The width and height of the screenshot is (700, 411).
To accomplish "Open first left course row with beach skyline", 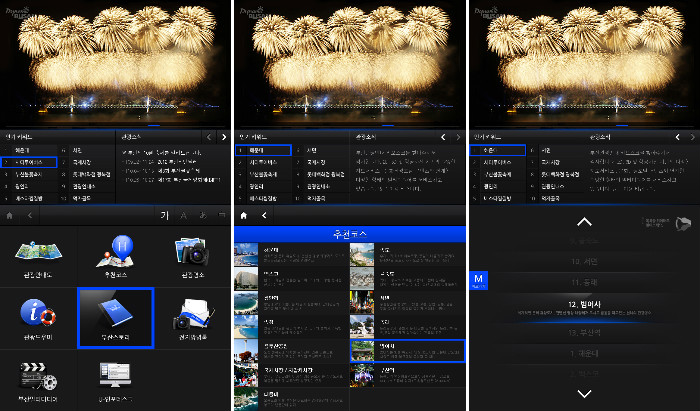I will tap(292, 254).
